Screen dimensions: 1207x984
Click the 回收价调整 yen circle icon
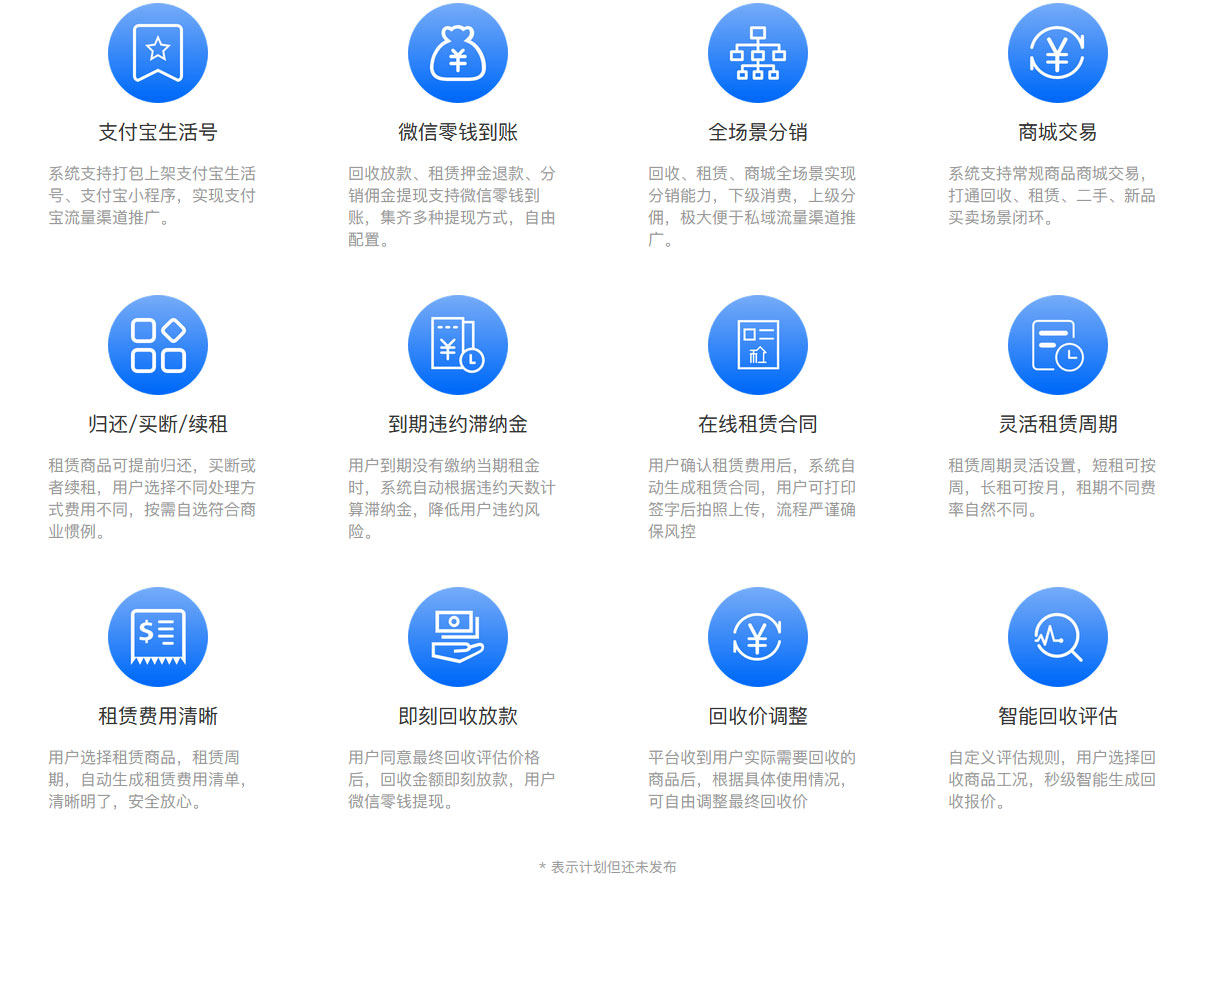tap(757, 636)
